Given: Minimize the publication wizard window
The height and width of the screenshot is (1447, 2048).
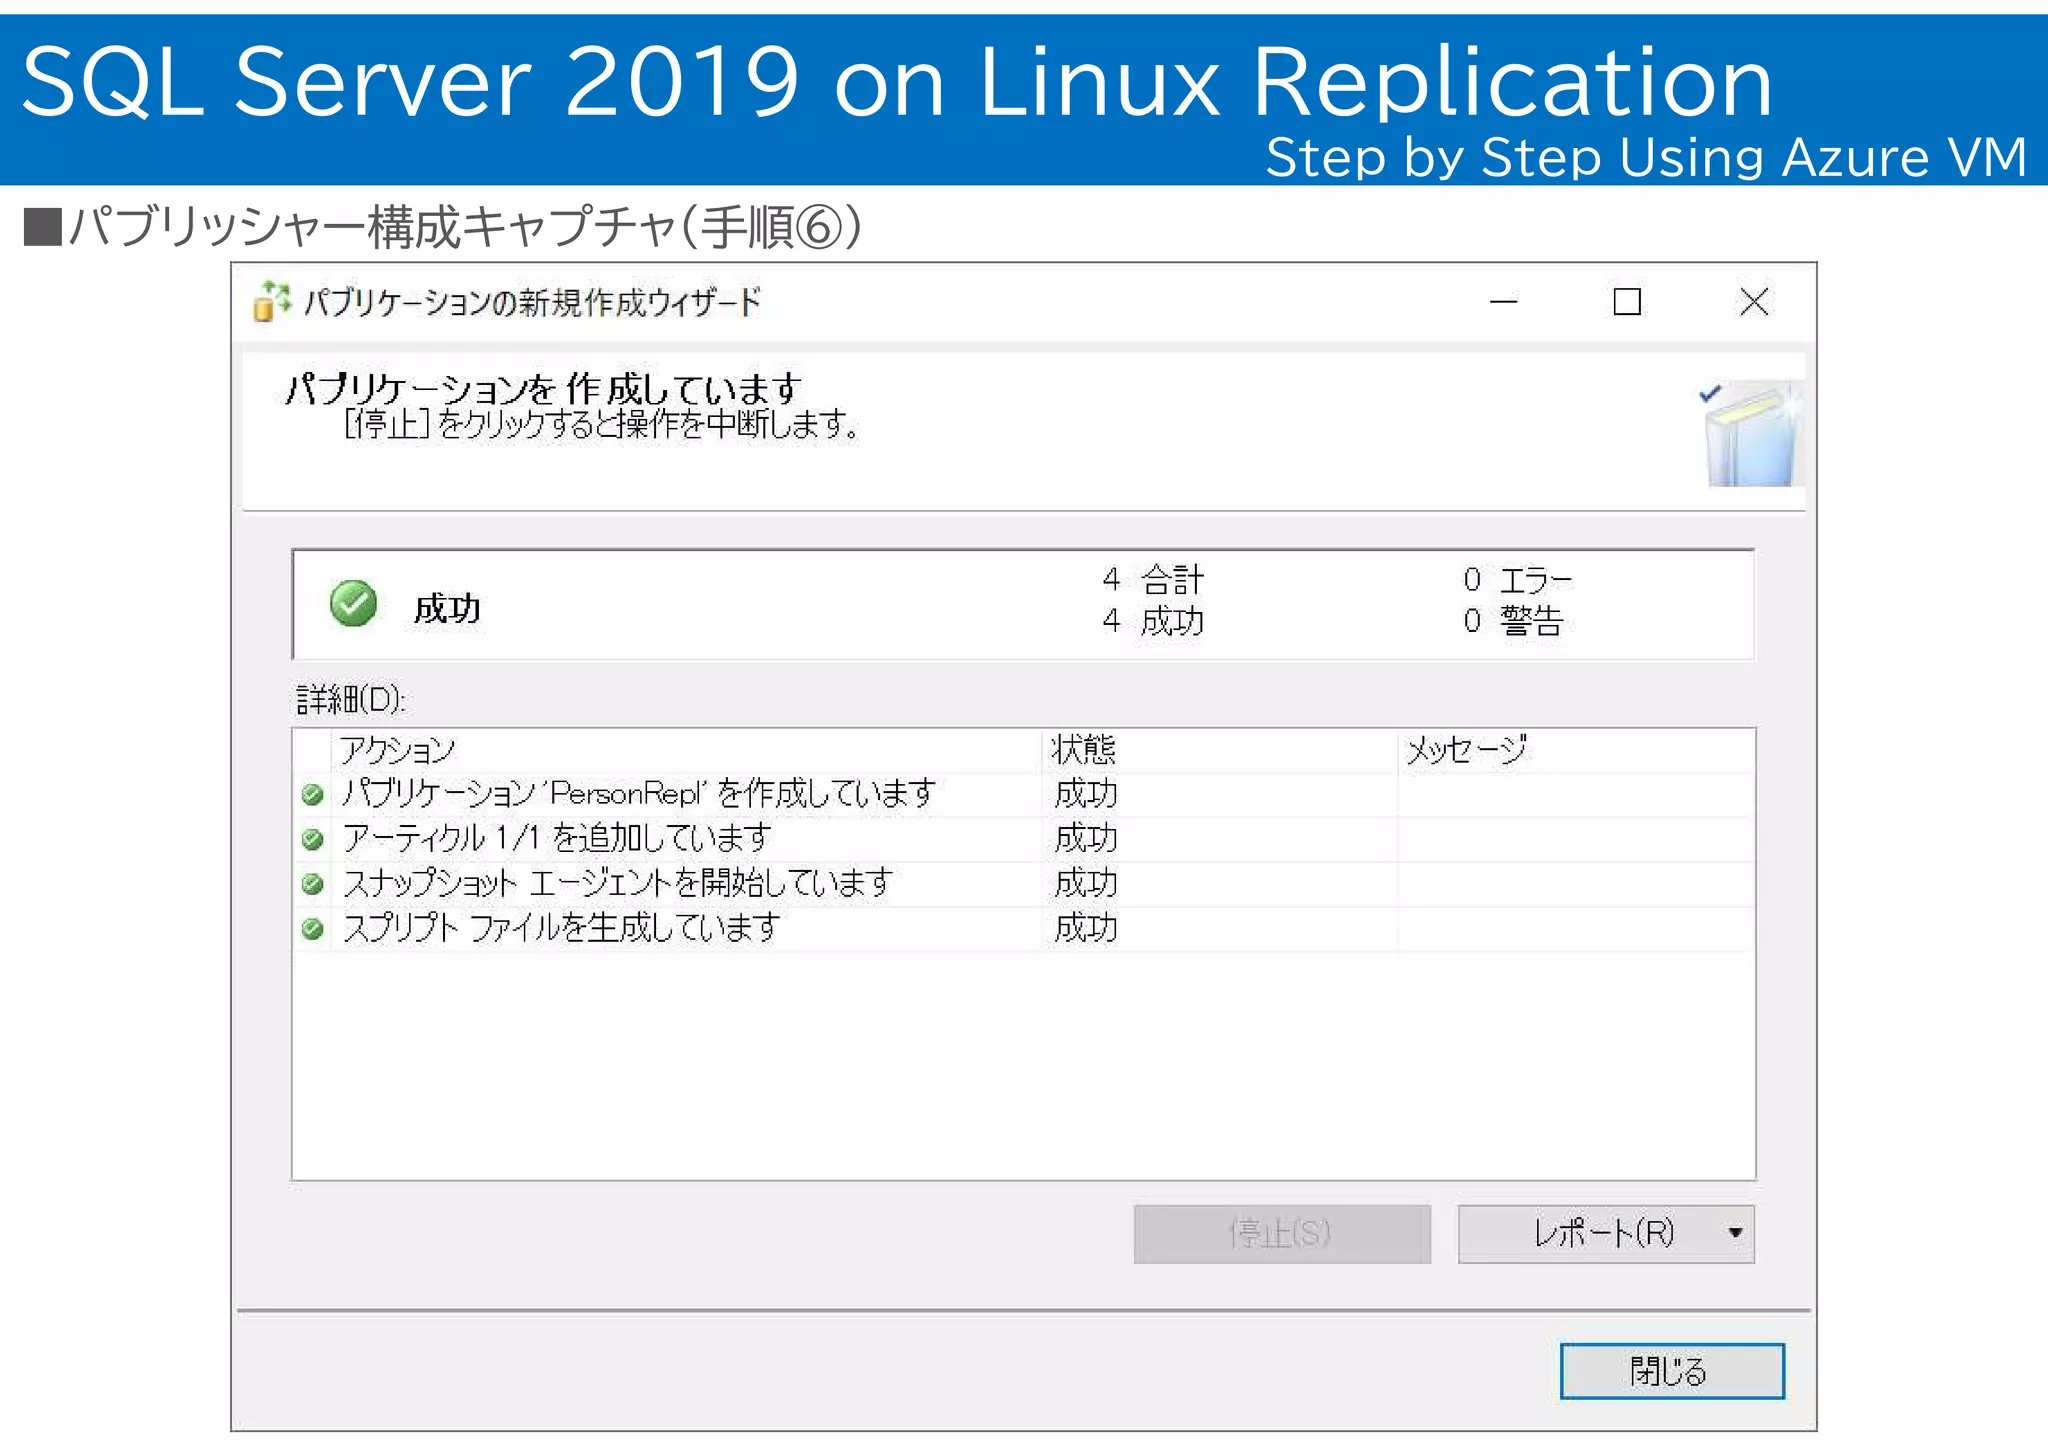Looking at the screenshot, I should 1503,301.
